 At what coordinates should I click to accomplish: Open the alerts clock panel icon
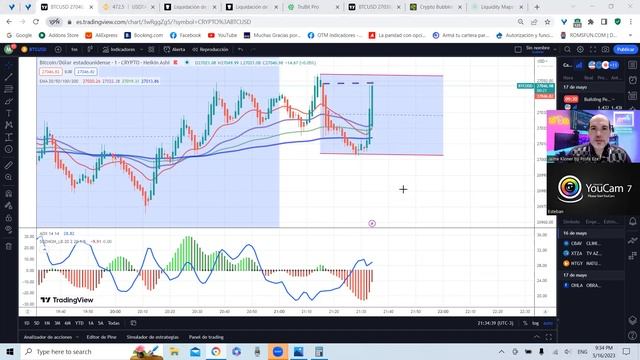(633, 80)
